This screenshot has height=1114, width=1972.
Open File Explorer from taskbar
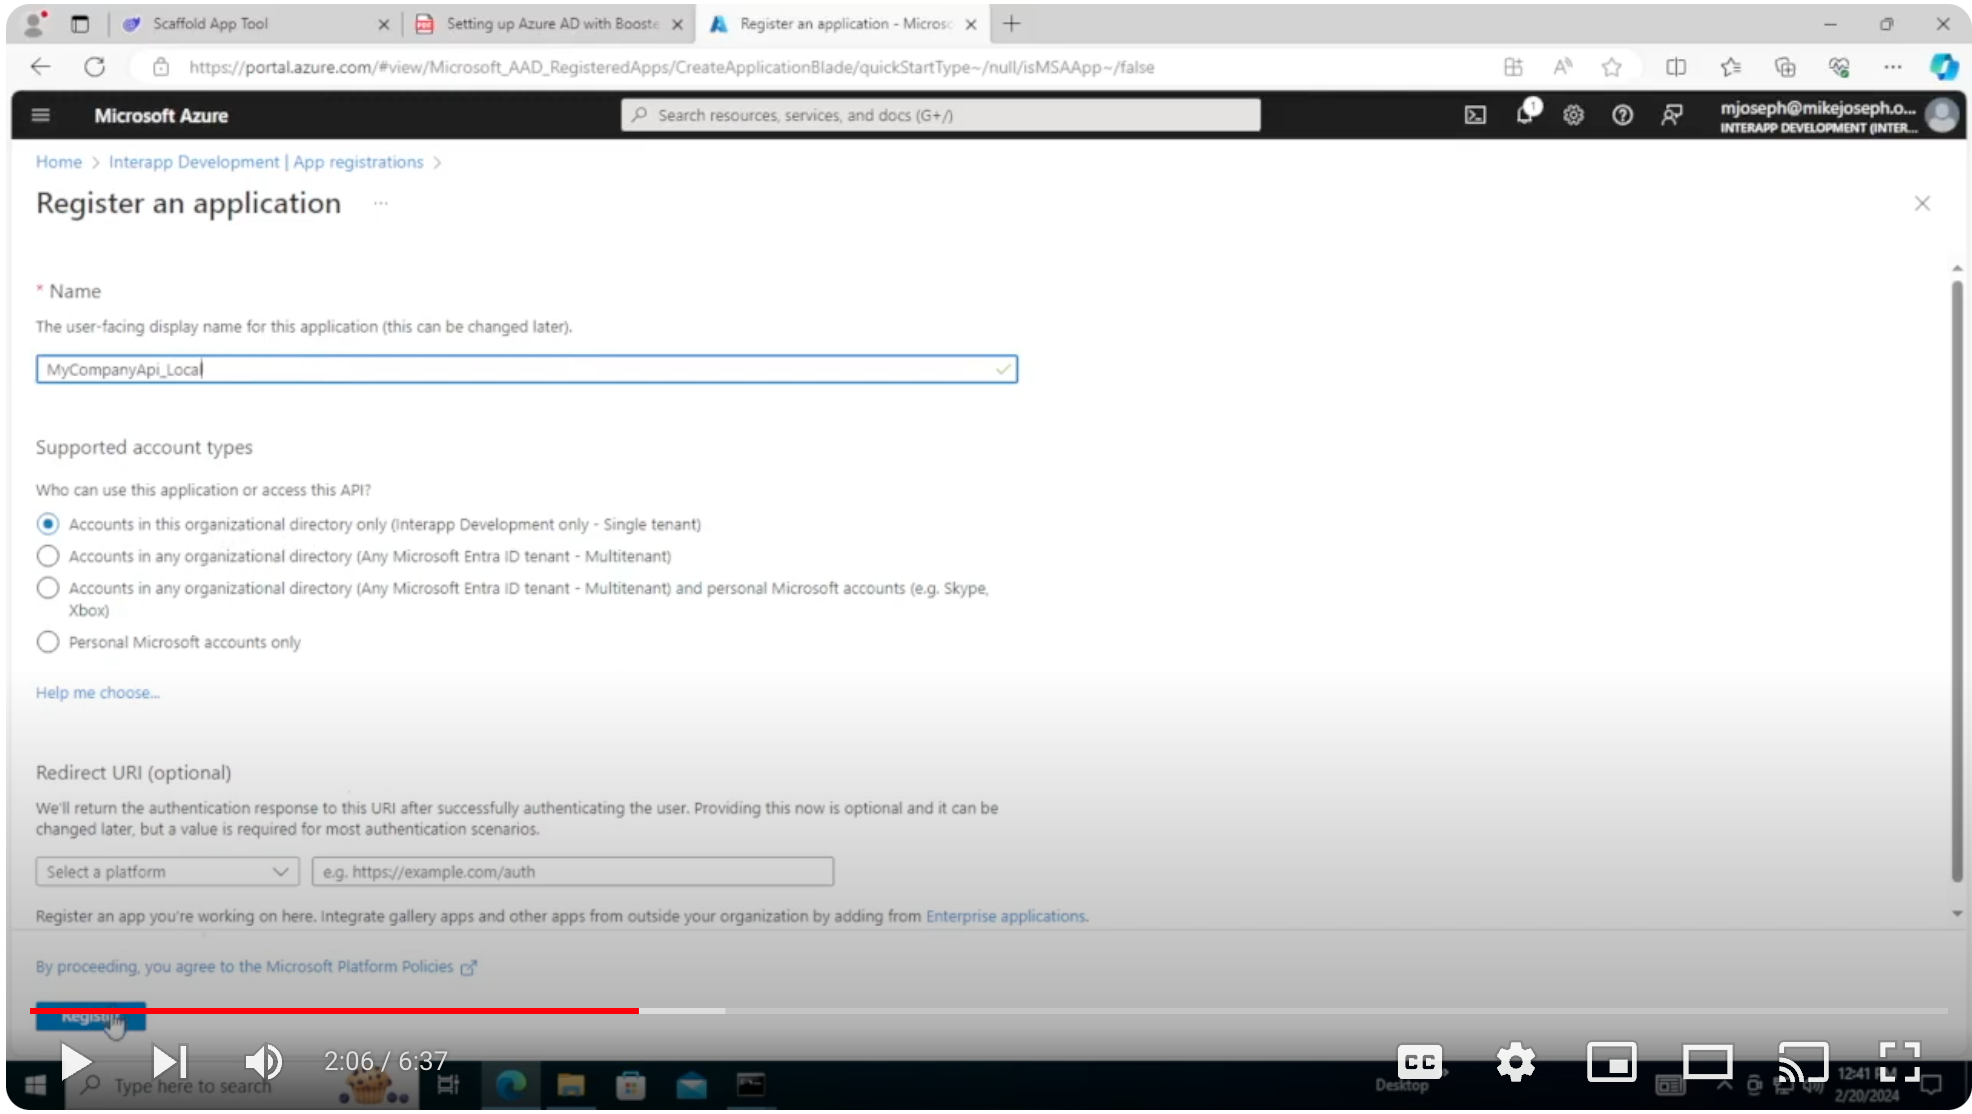571,1085
